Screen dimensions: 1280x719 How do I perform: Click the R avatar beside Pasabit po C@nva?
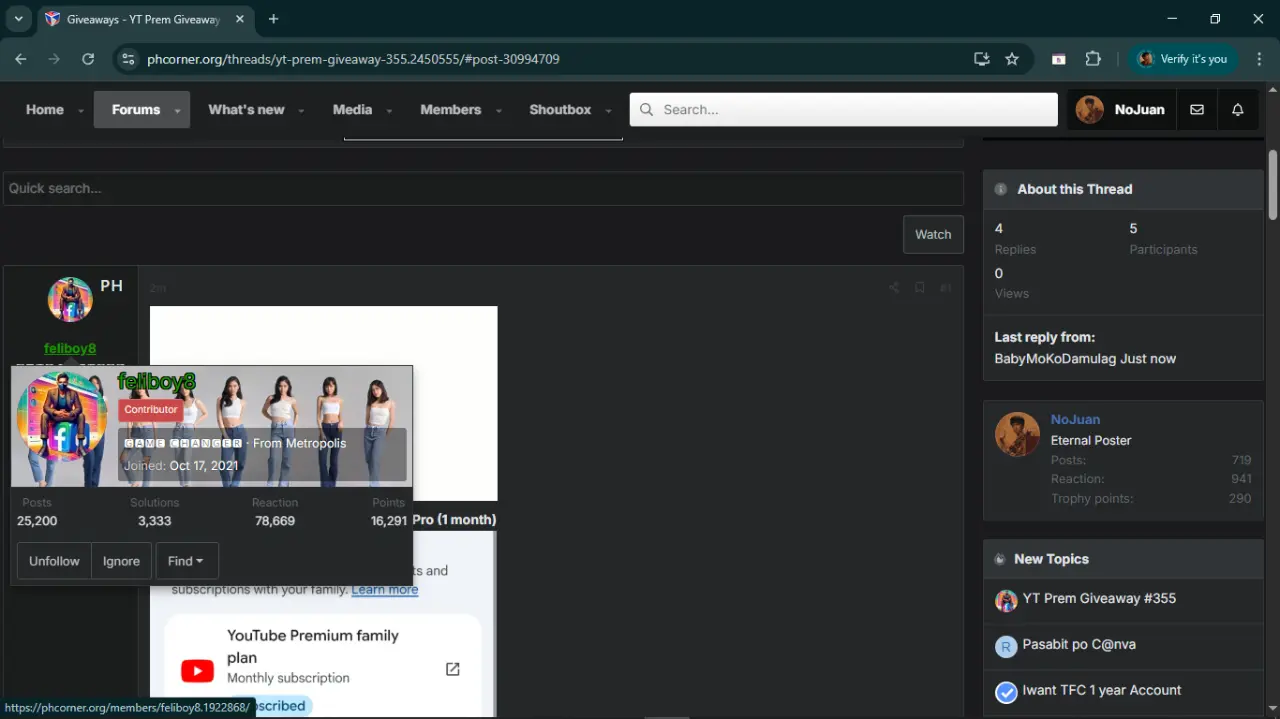(1006, 646)
